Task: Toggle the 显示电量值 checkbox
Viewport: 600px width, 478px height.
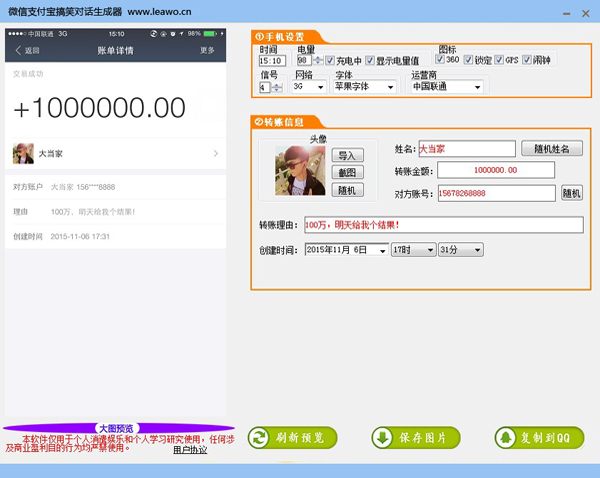Action: (370, 60)
